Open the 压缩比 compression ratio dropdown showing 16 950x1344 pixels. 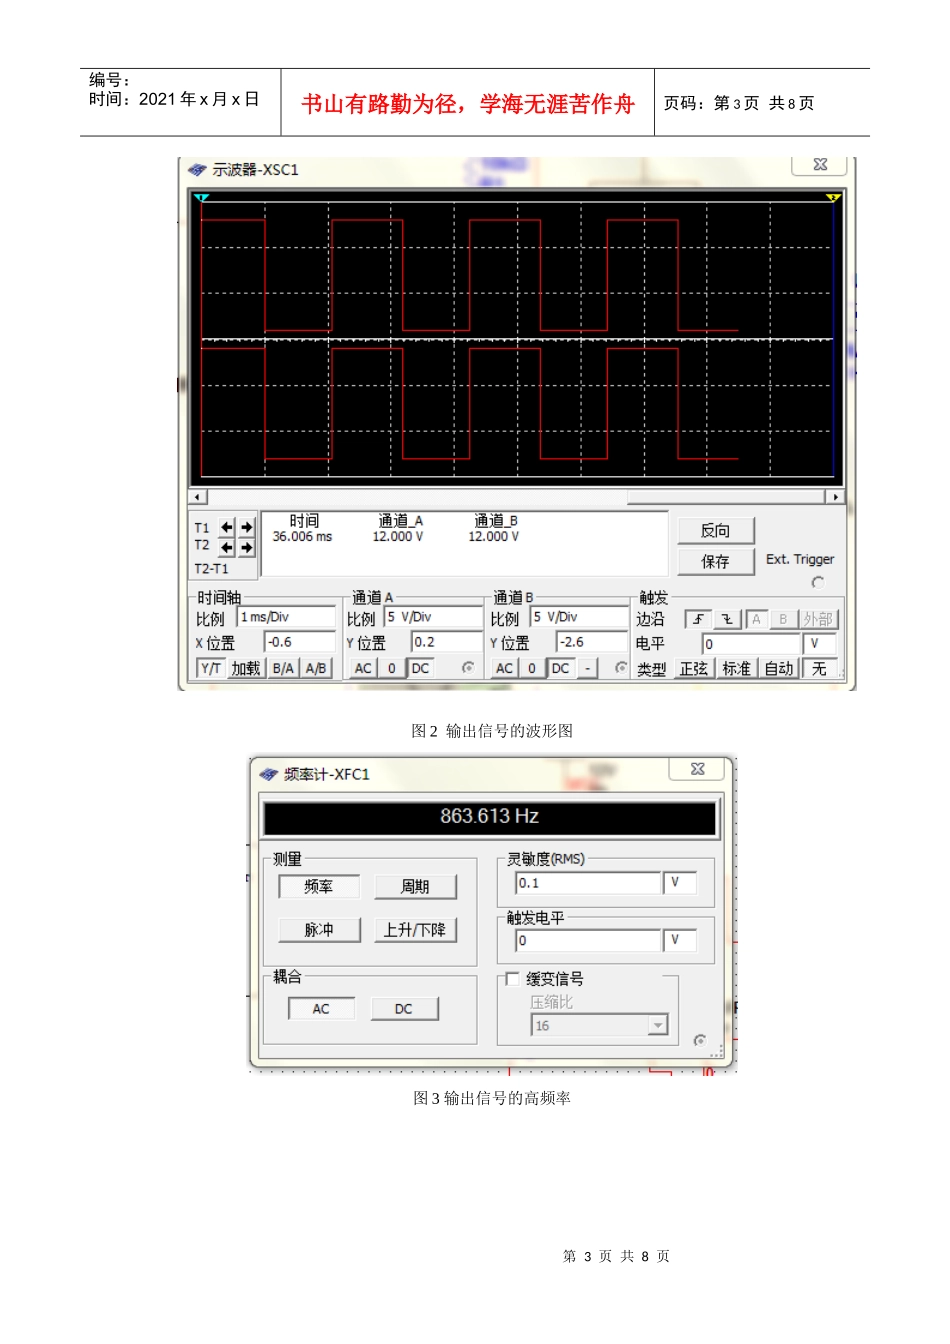tap(599, 1025)
